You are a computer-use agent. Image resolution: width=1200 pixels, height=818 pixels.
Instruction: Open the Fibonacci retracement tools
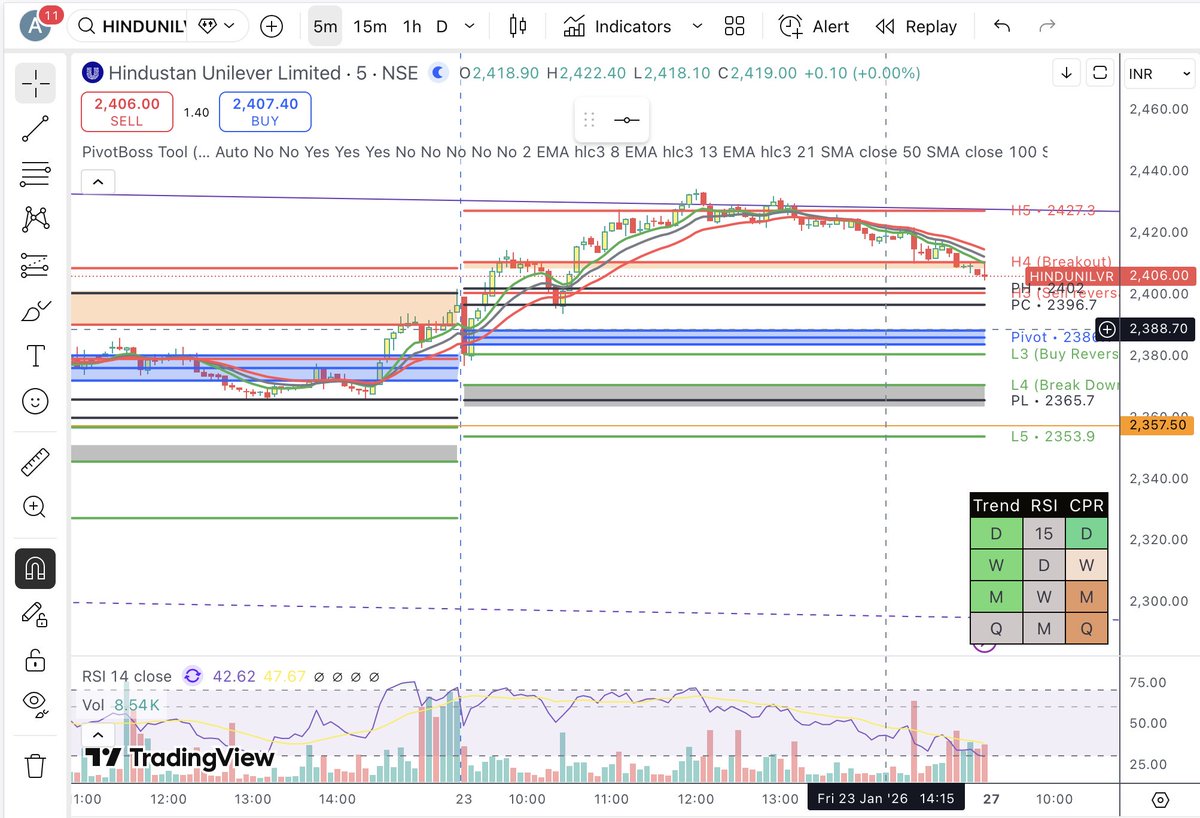tap(35, 174)
